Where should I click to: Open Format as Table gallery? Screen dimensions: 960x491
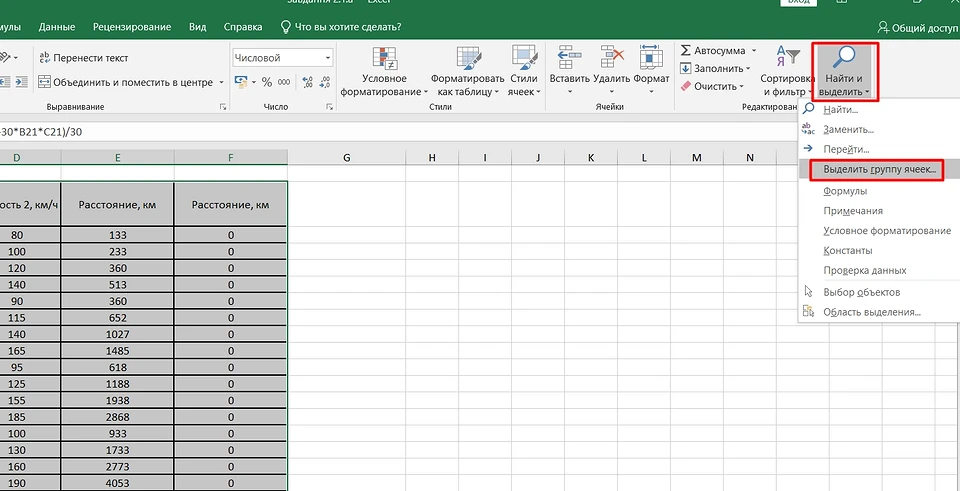click(466, 58)
